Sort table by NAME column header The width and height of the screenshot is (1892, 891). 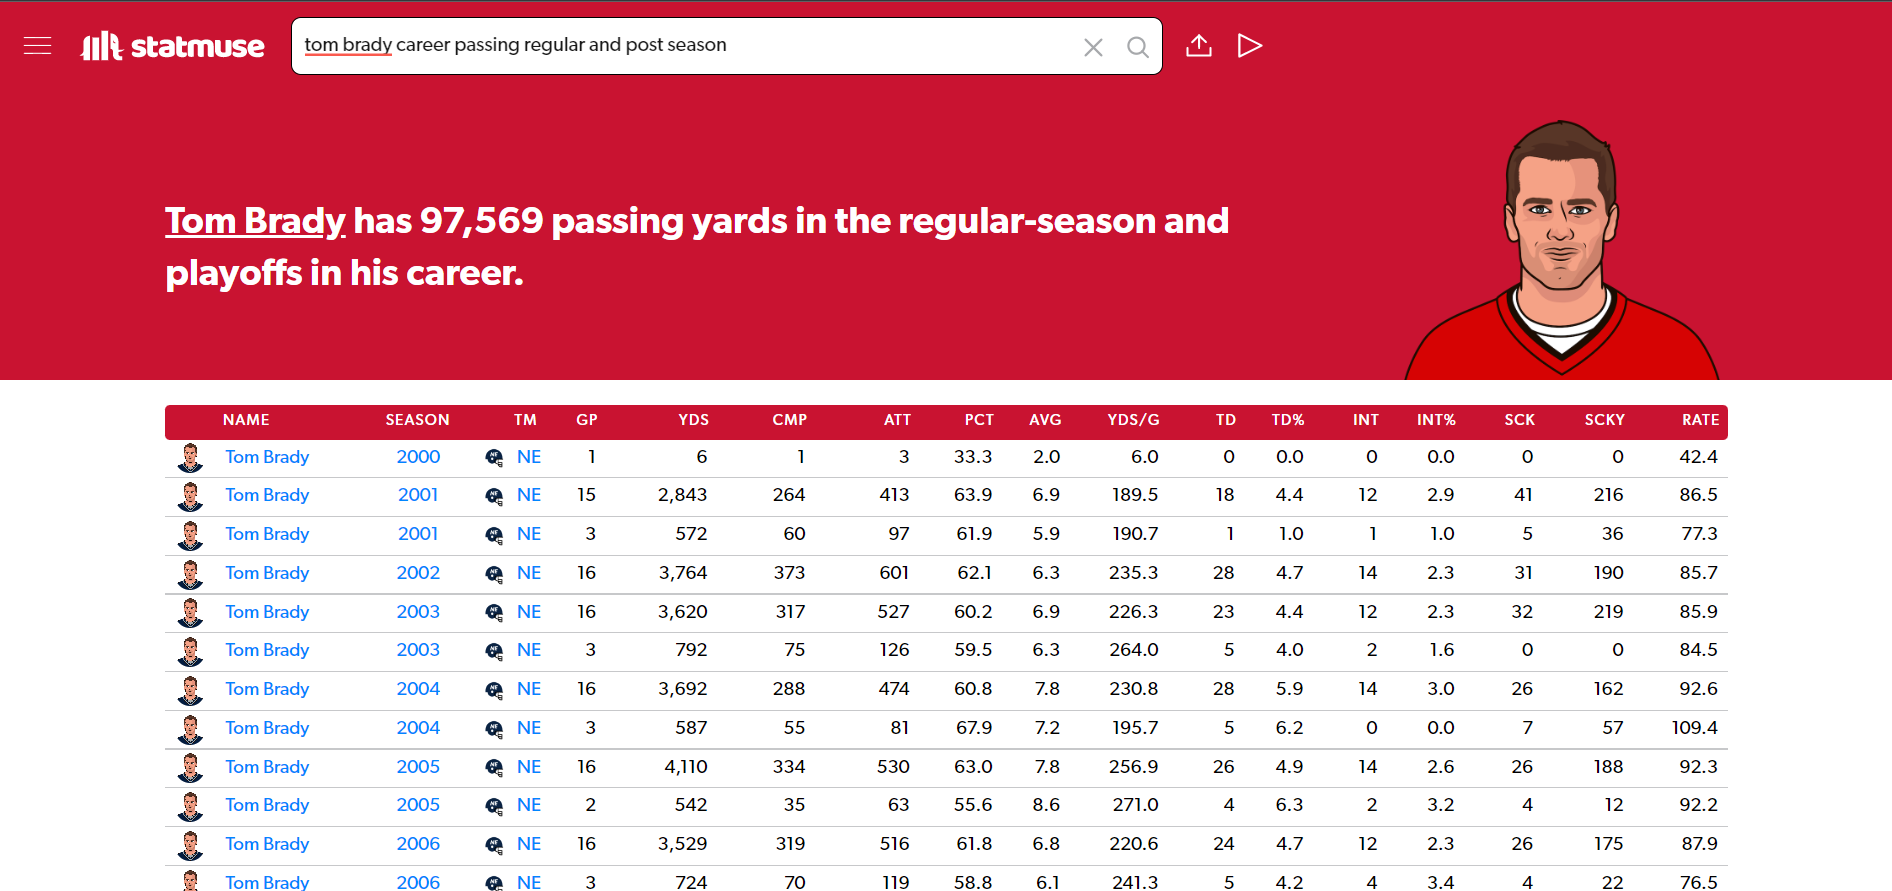coord(246,420)
